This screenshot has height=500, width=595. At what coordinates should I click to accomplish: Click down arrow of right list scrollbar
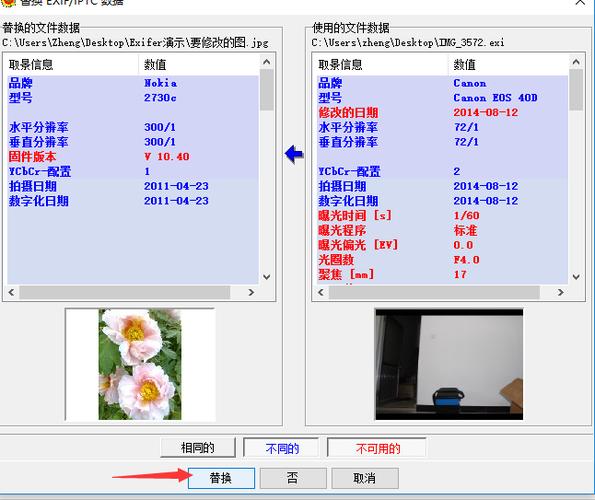tap(576, 277)
